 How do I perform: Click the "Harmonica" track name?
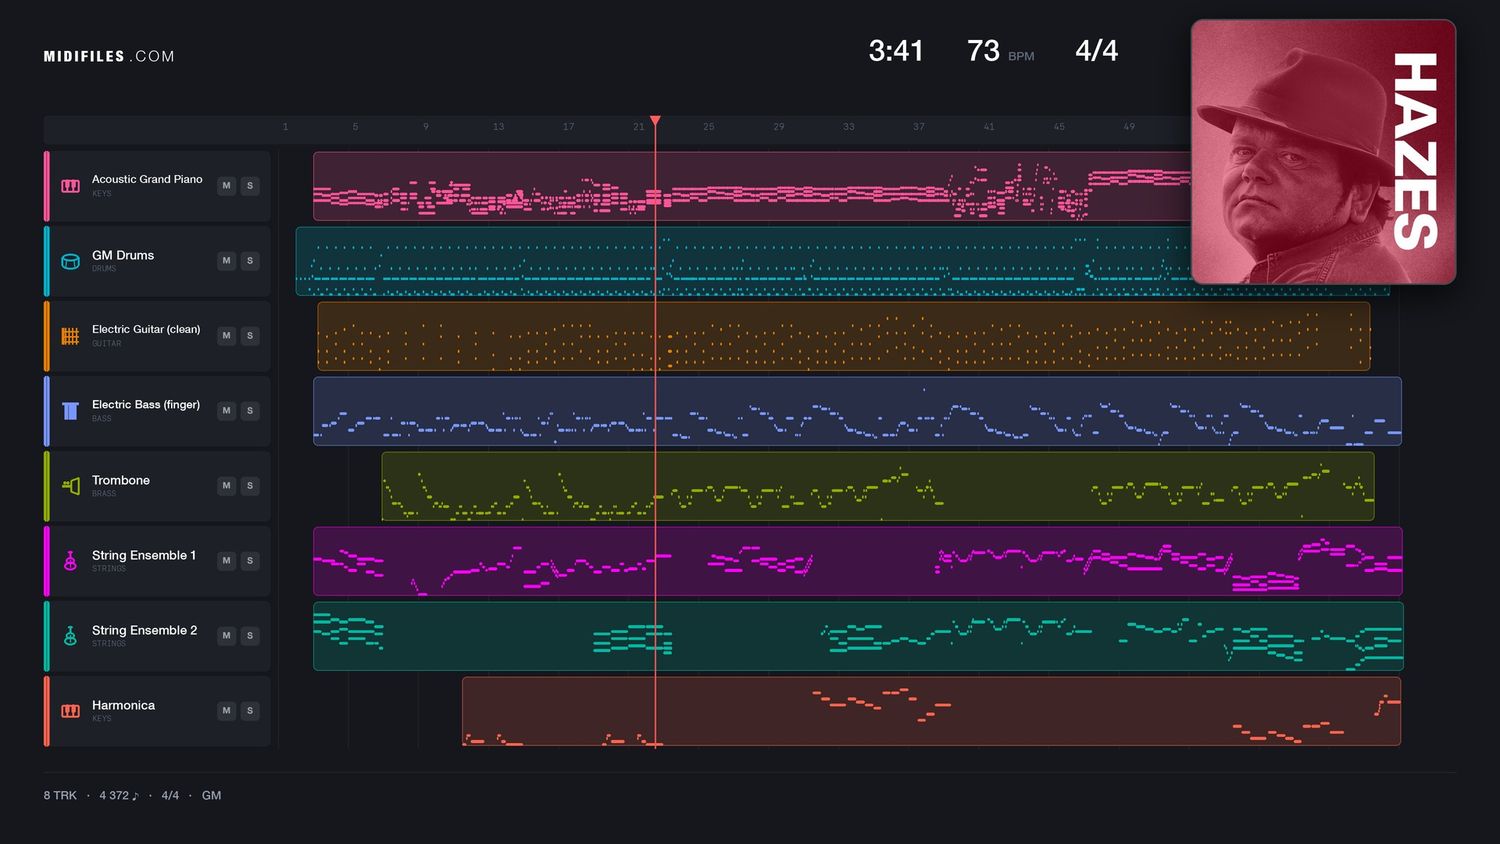pyautogui.click(x=124, y=705)
